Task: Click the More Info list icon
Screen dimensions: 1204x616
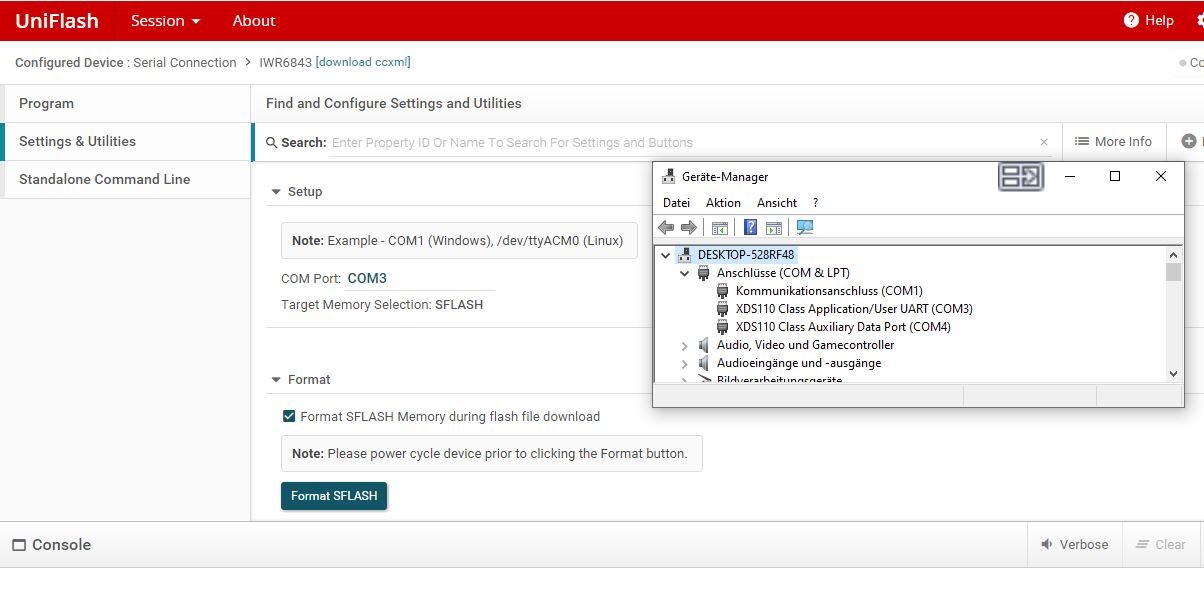Action: [x=1081, y=142]
